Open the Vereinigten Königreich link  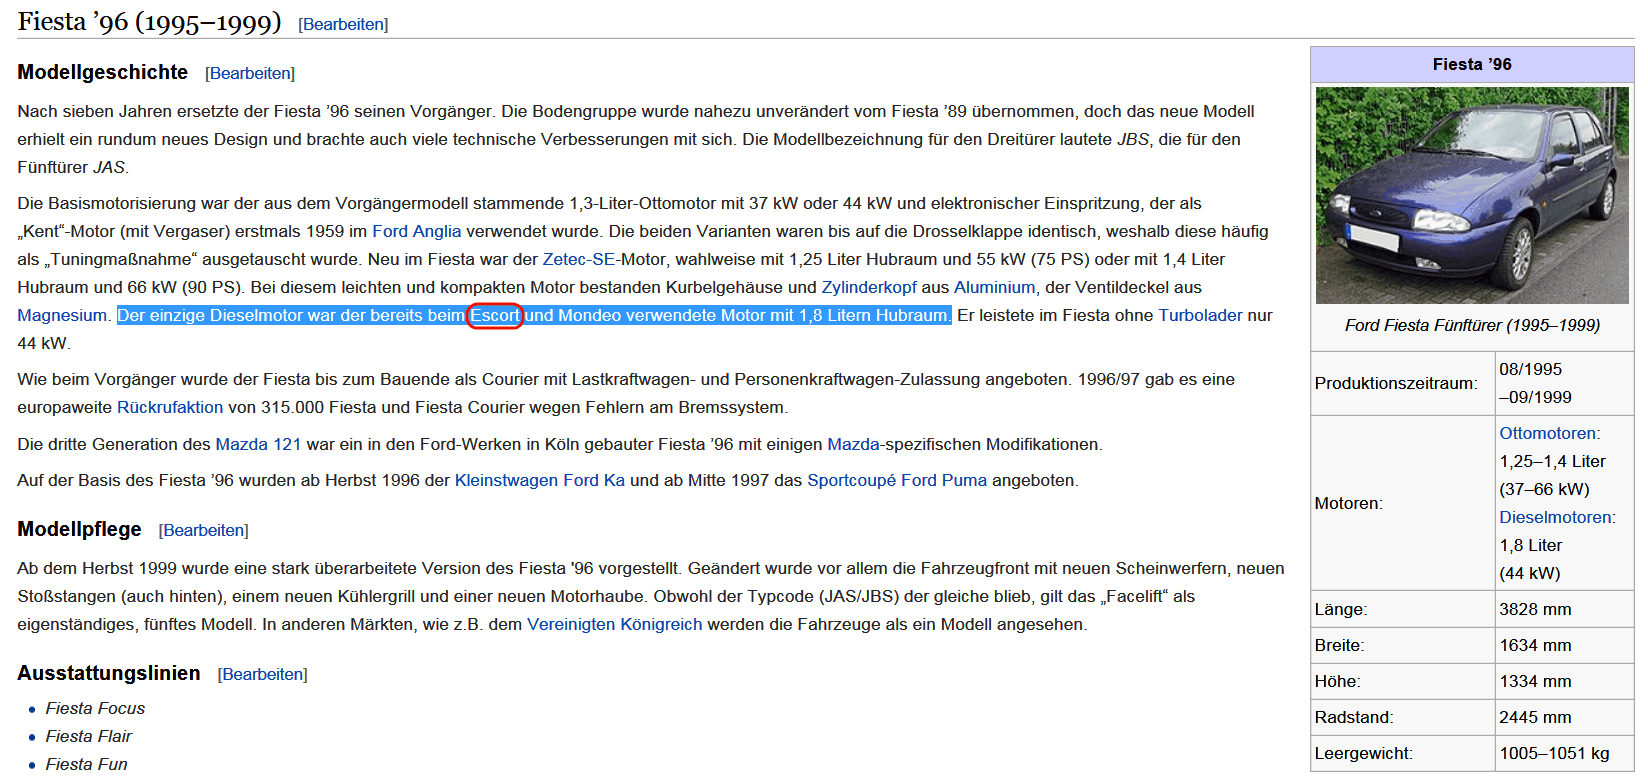[x=614, y=625]
